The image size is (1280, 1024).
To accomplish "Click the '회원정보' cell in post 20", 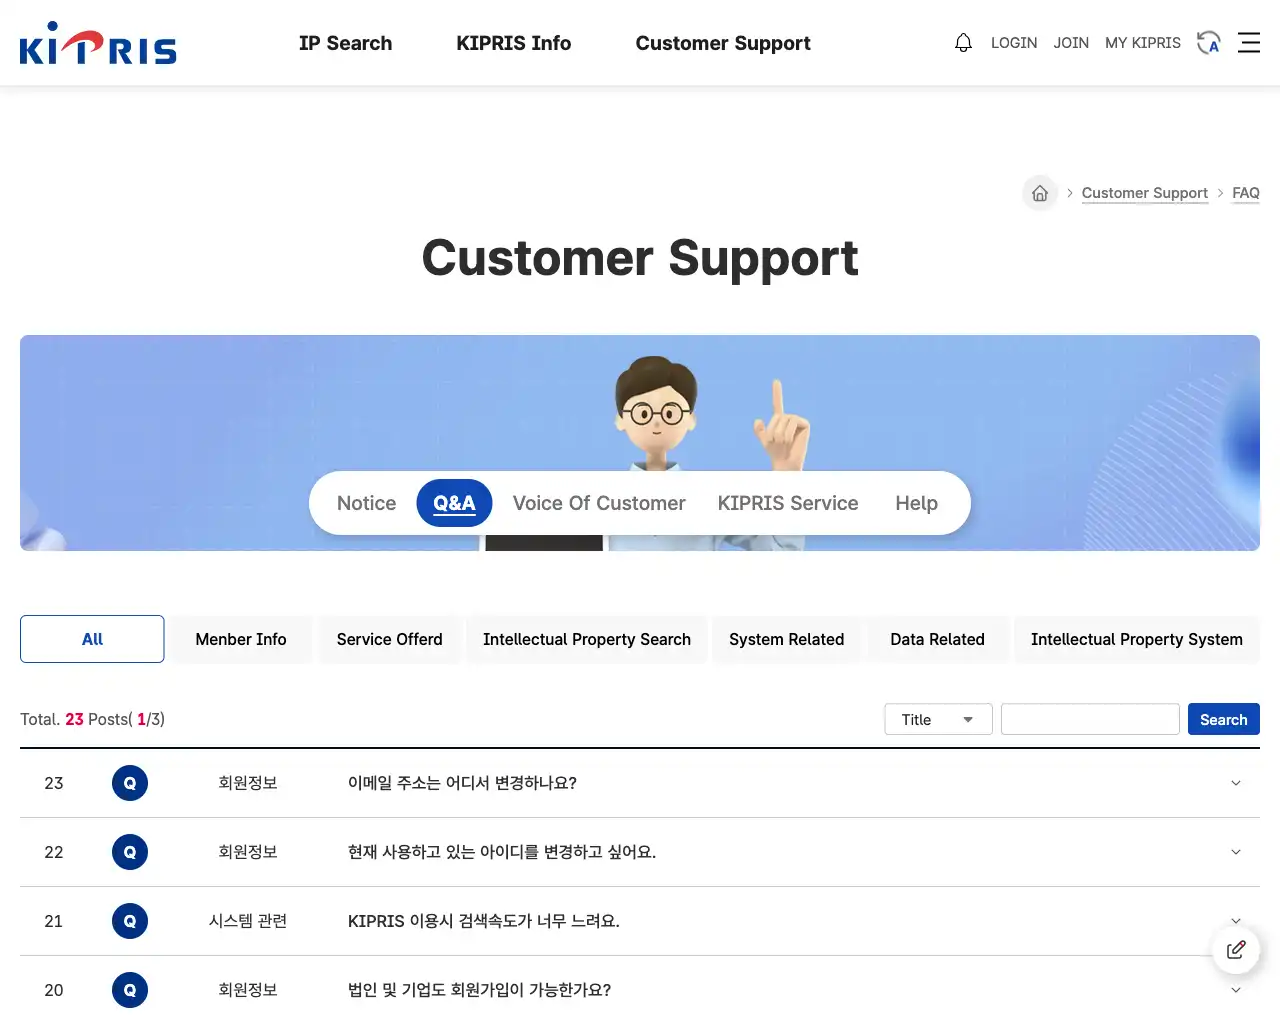I will click(248, 990).
